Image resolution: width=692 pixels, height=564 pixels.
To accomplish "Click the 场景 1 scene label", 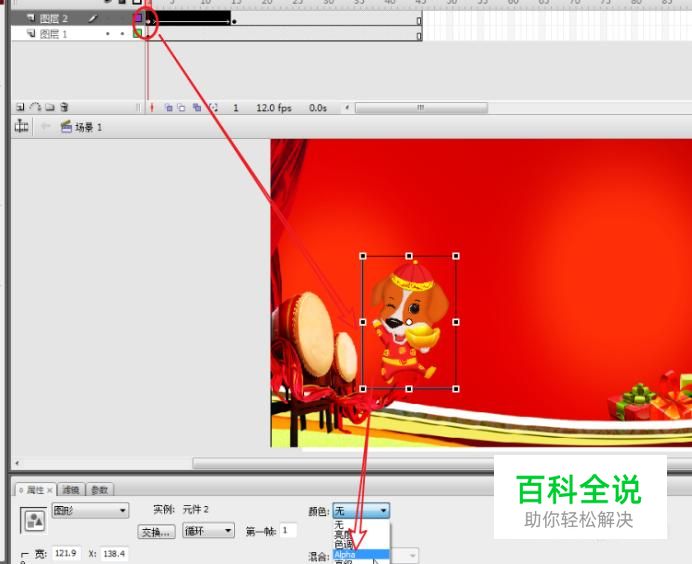I will (x=88, y=128).
